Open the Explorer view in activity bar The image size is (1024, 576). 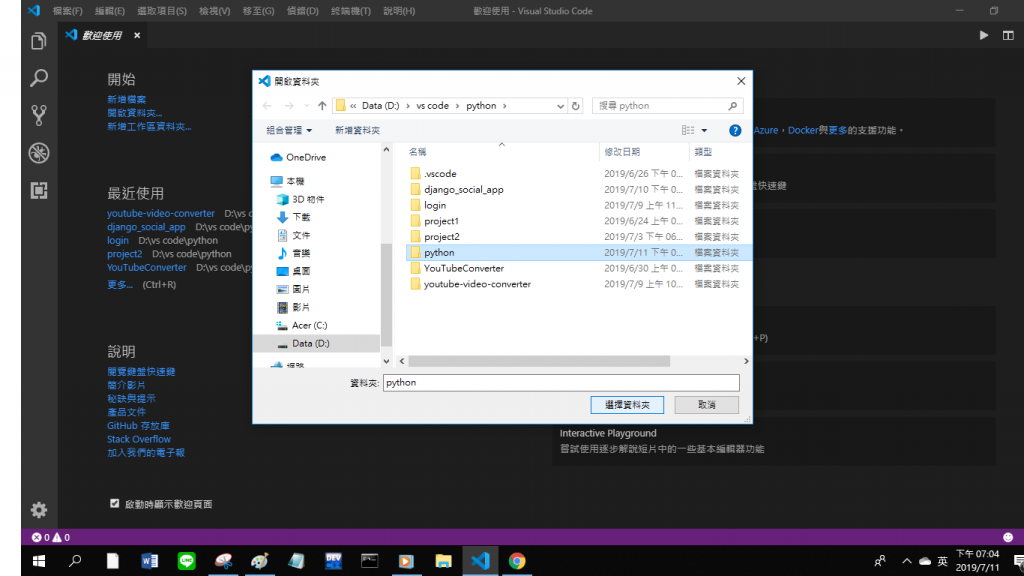coord(39,41)
